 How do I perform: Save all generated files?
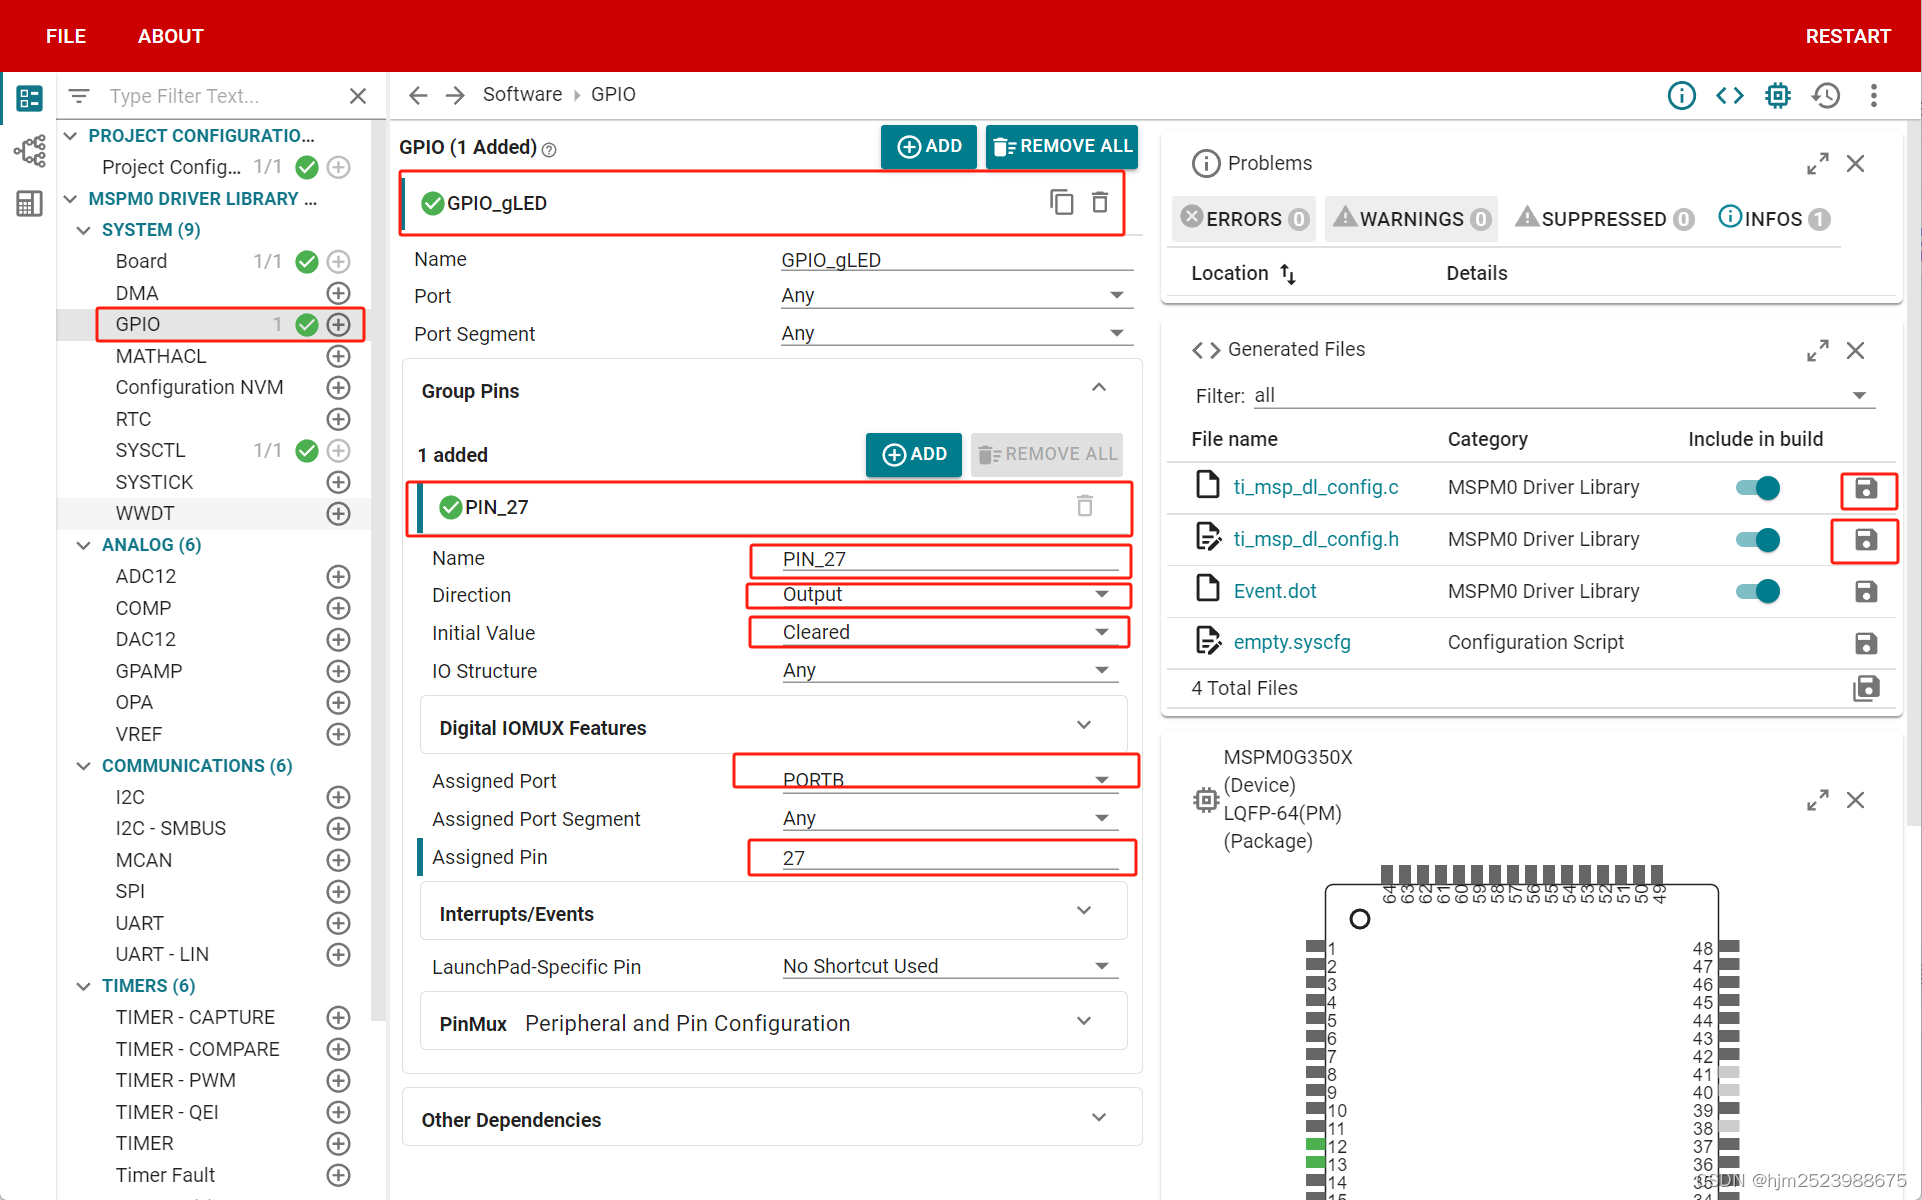(x=1865, y=688)
